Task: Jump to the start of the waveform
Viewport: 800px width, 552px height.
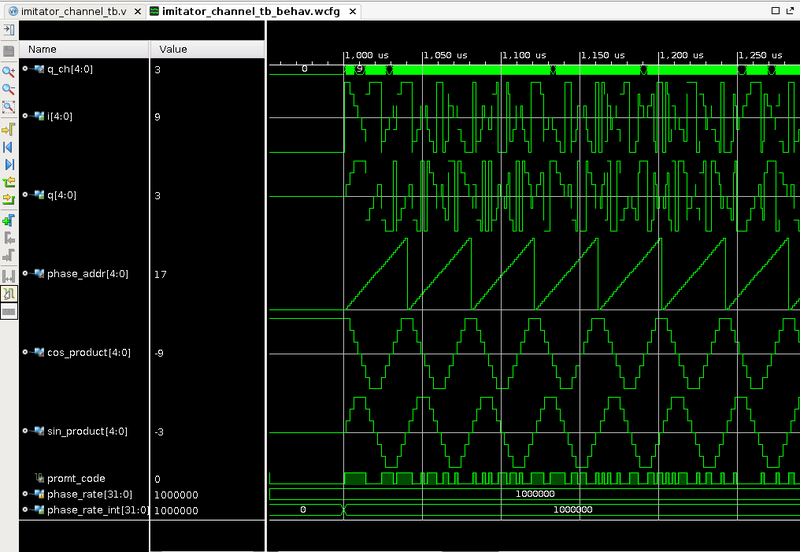Action: point(9,147)
